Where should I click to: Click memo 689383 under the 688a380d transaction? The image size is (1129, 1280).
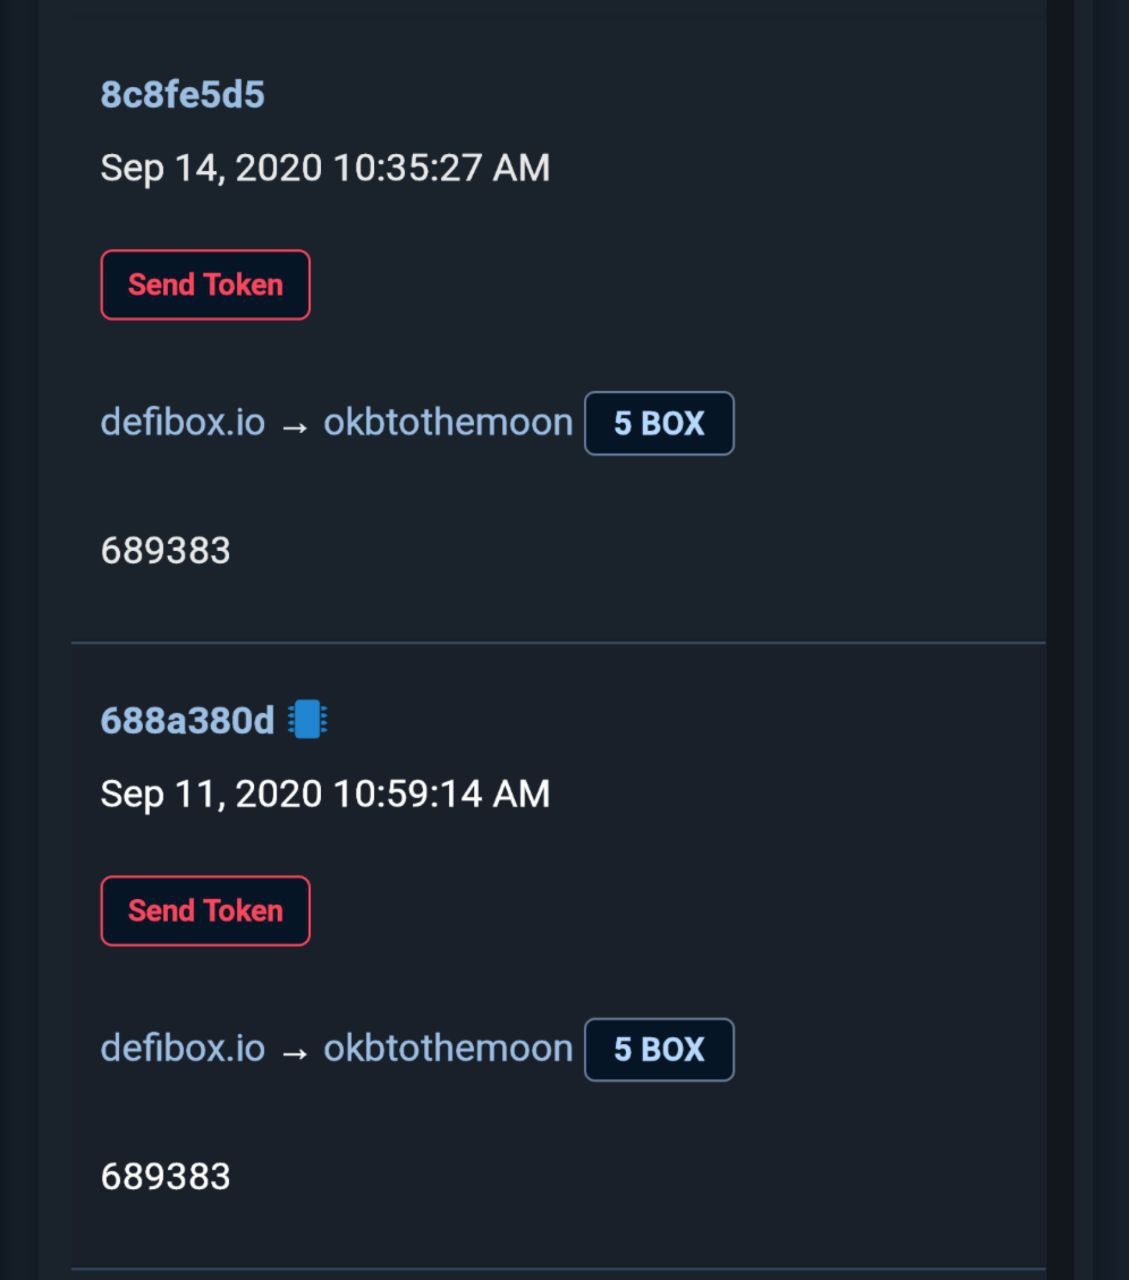click(x=165, y=1177)
